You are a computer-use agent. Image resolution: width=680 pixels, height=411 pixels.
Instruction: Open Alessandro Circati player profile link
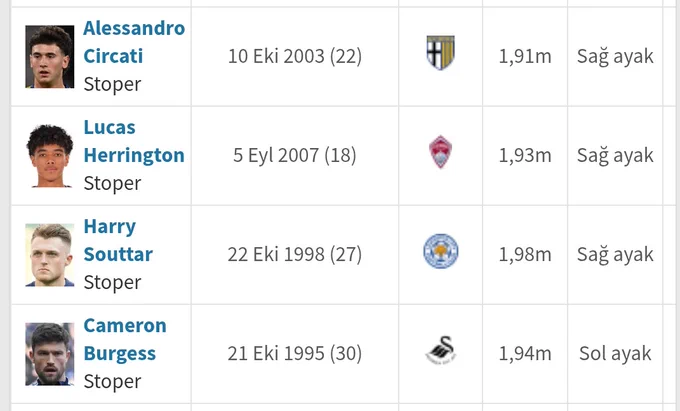(x=134, y=42)
